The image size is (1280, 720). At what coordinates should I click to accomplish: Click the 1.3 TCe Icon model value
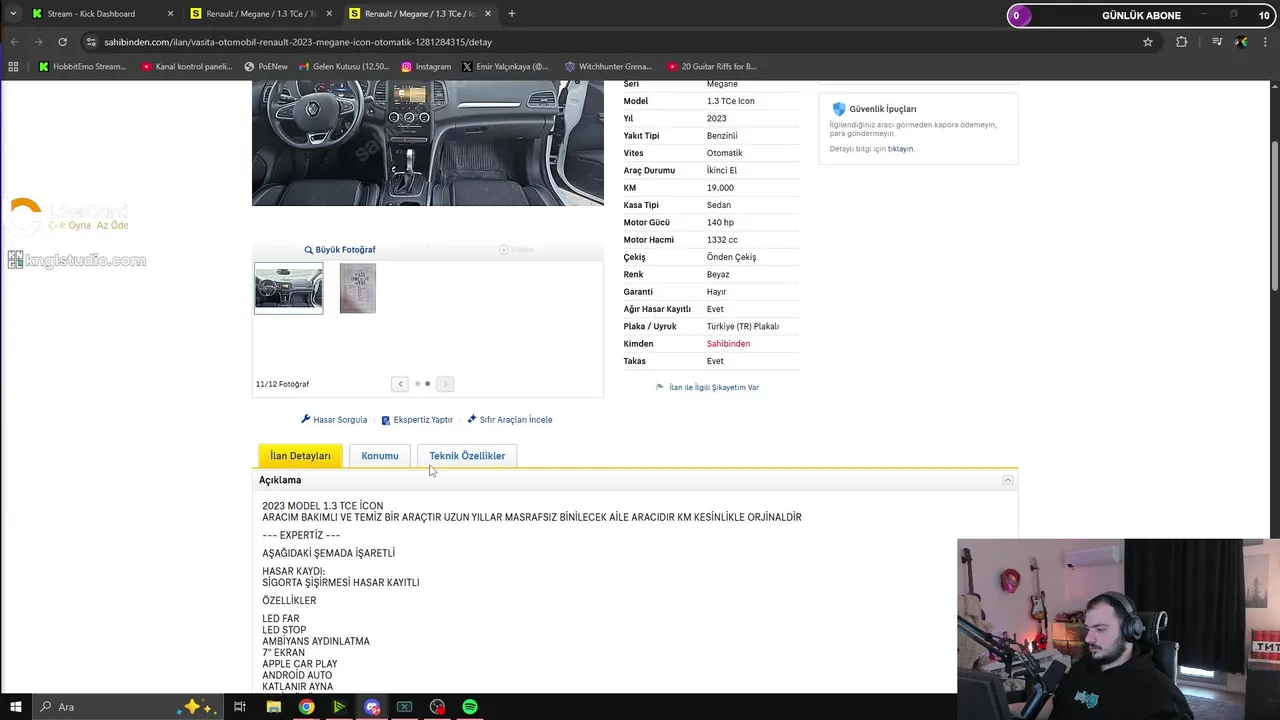(731, 101)
